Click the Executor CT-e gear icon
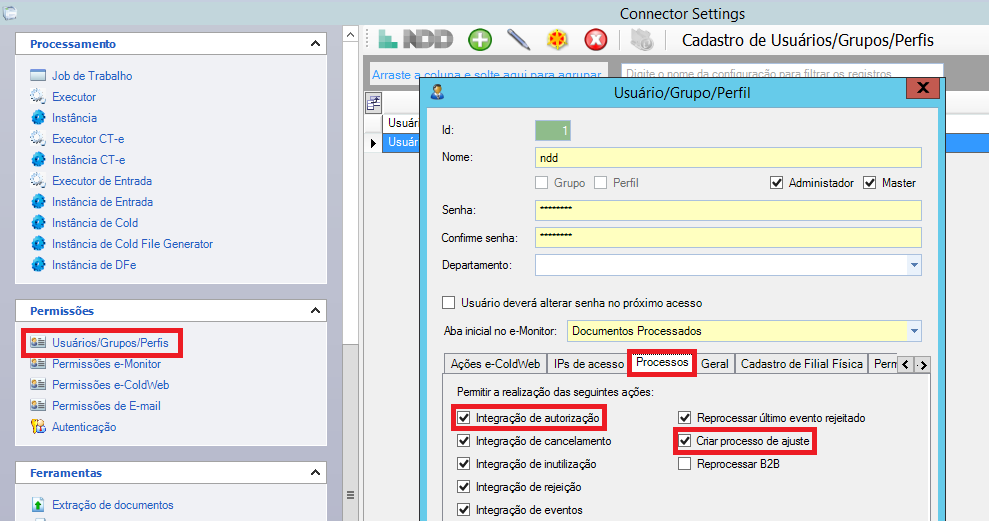The image size is (989, 521). pyautogui.click(x=38, y=138)
